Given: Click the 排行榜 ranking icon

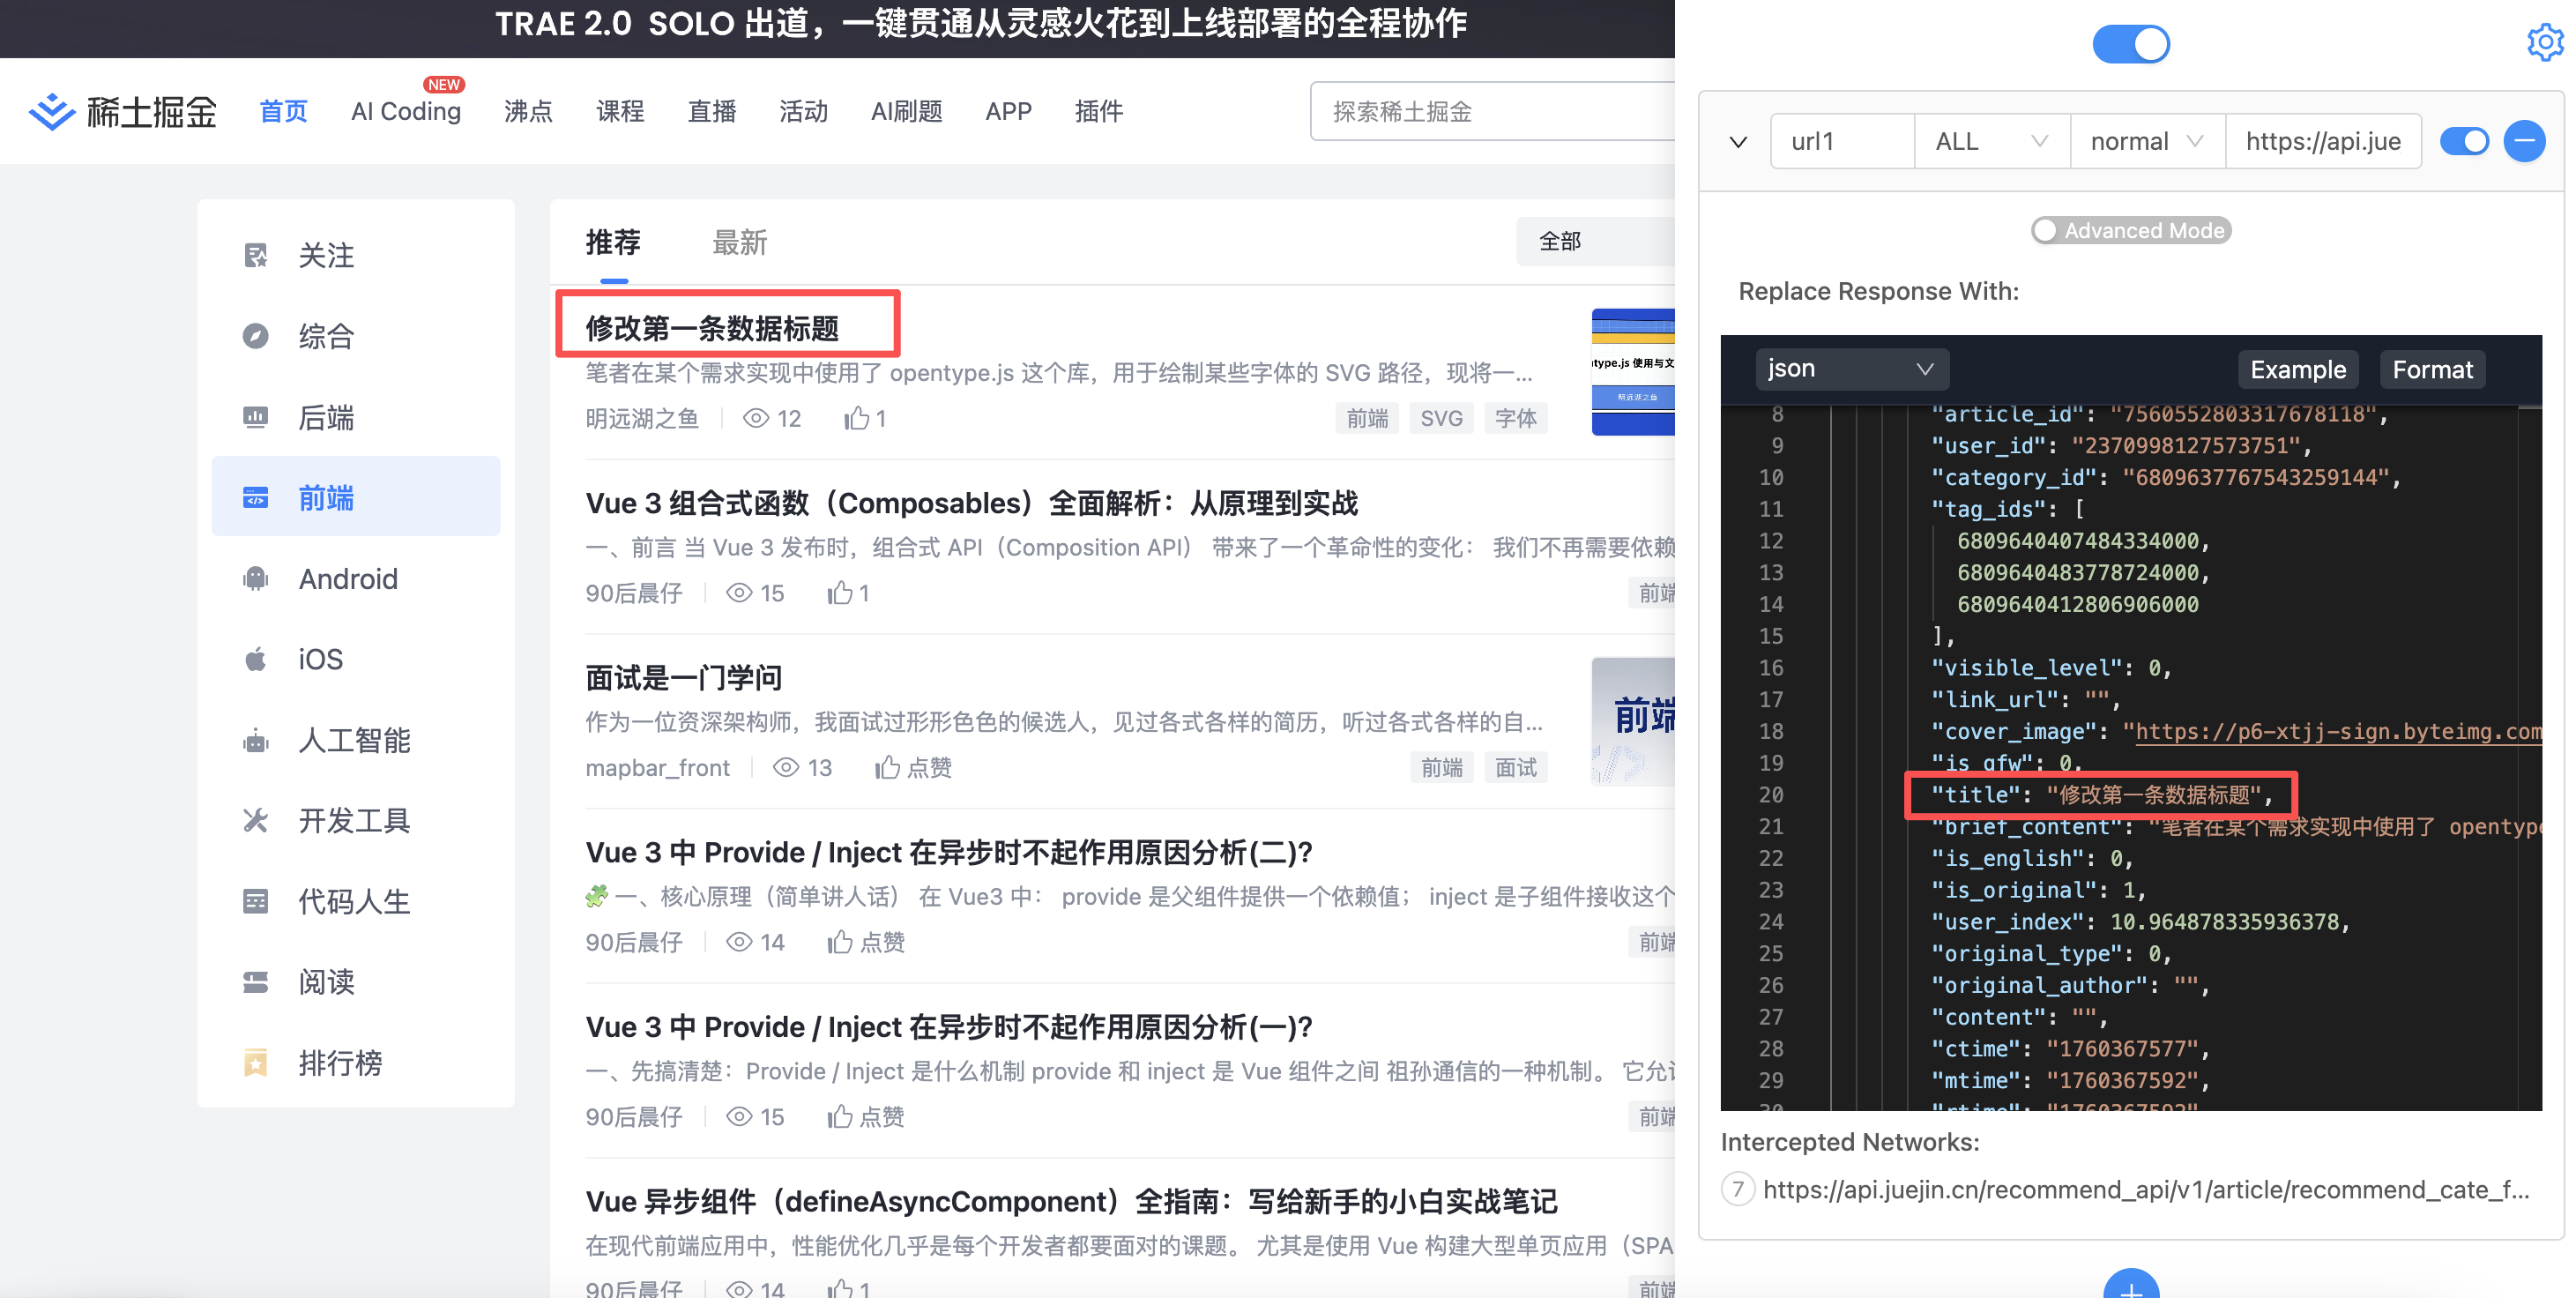Looking at the screenshot, I should pyautogui.click(x=256, y=1062).
